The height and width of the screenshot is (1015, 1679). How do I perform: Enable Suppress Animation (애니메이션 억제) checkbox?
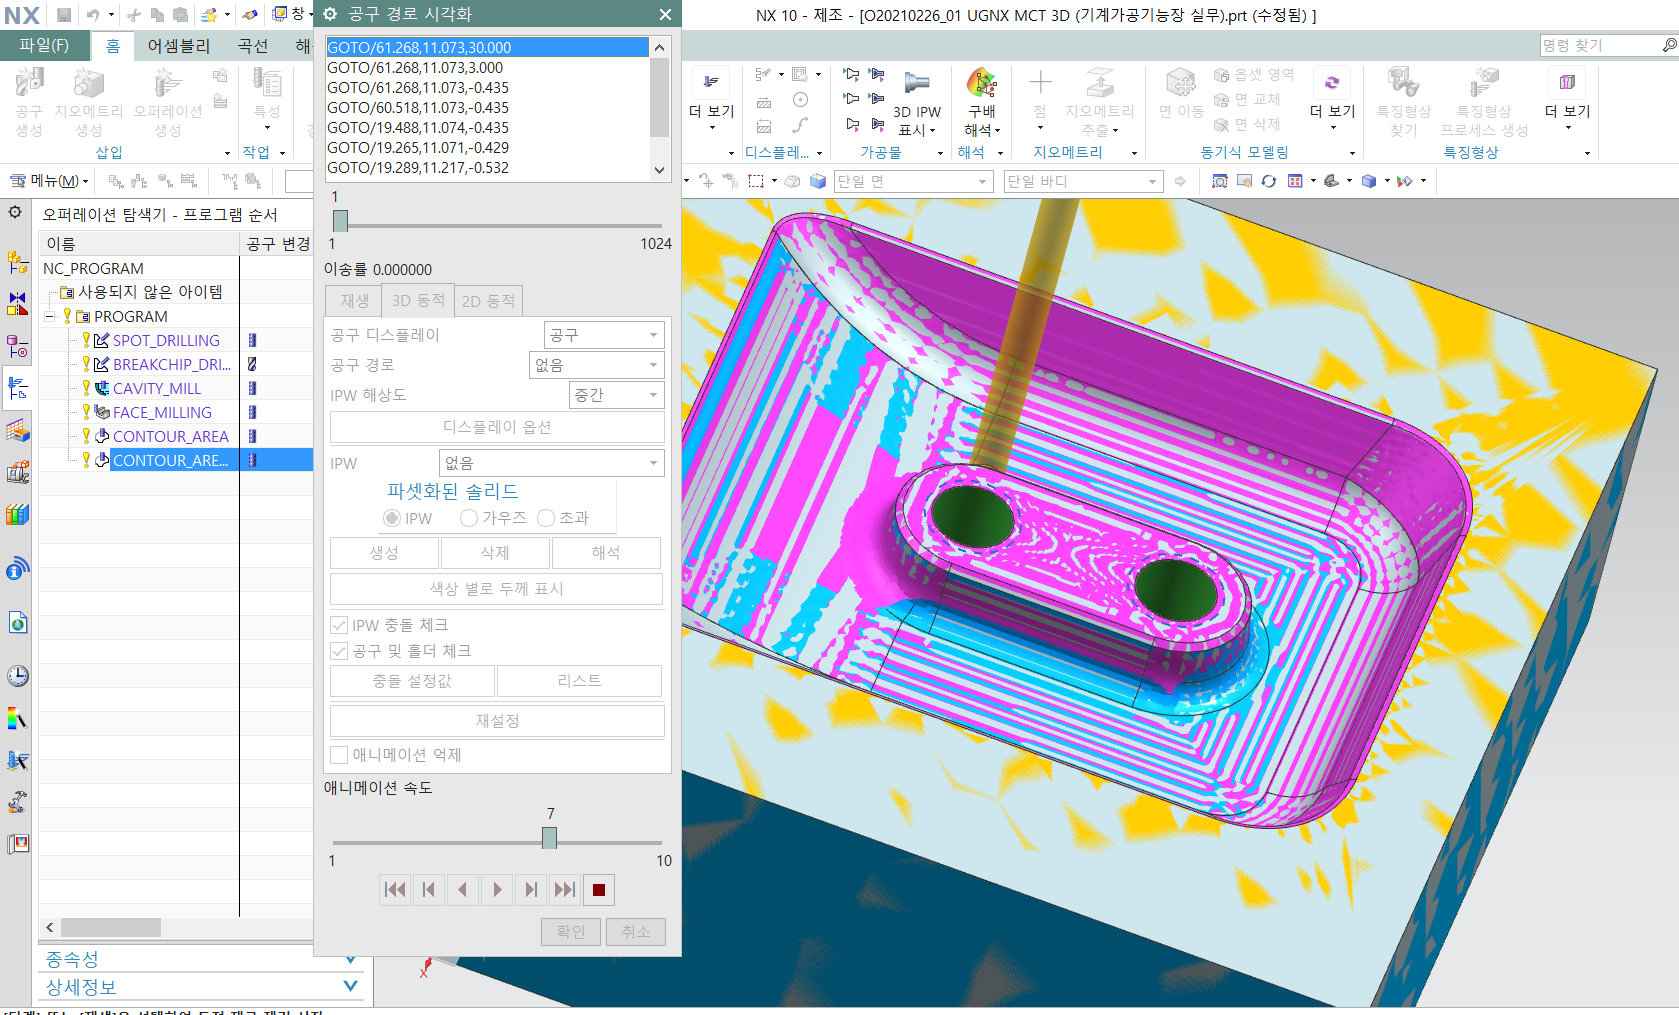(x=339, y=755)
